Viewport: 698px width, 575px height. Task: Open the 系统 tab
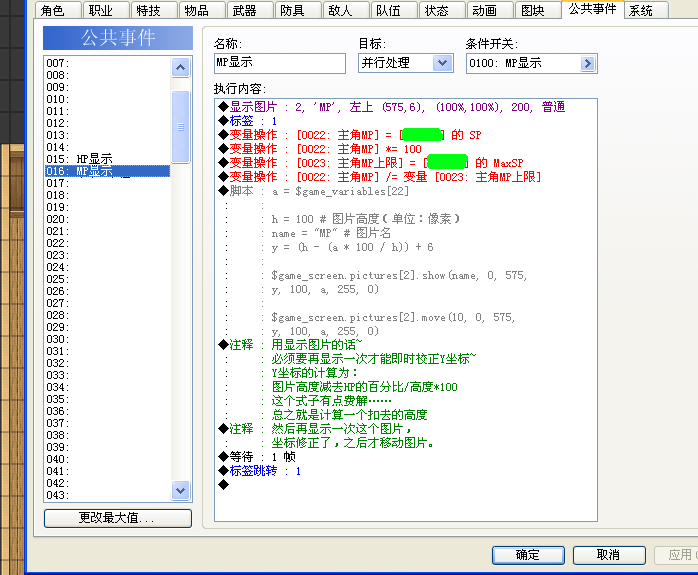(646, 10)
